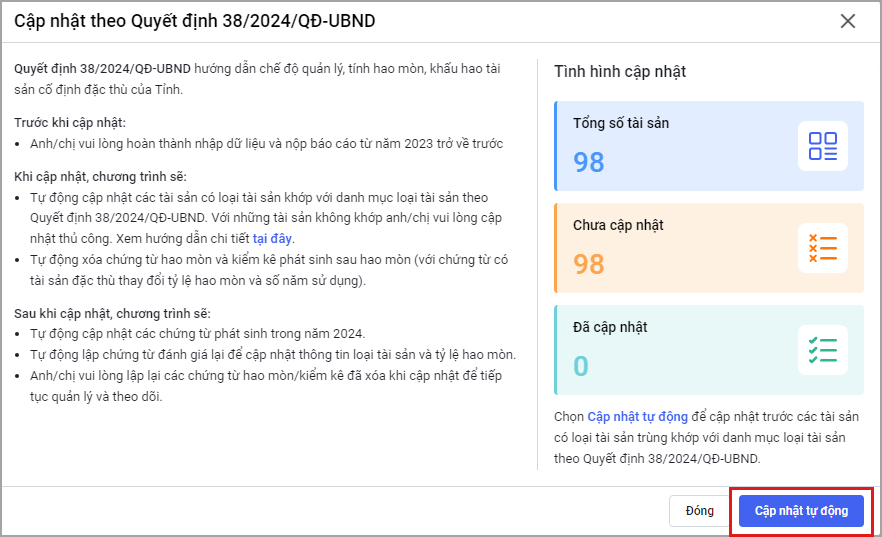Click the x-list icon in Chưa cập nhật card

[822, 248]
